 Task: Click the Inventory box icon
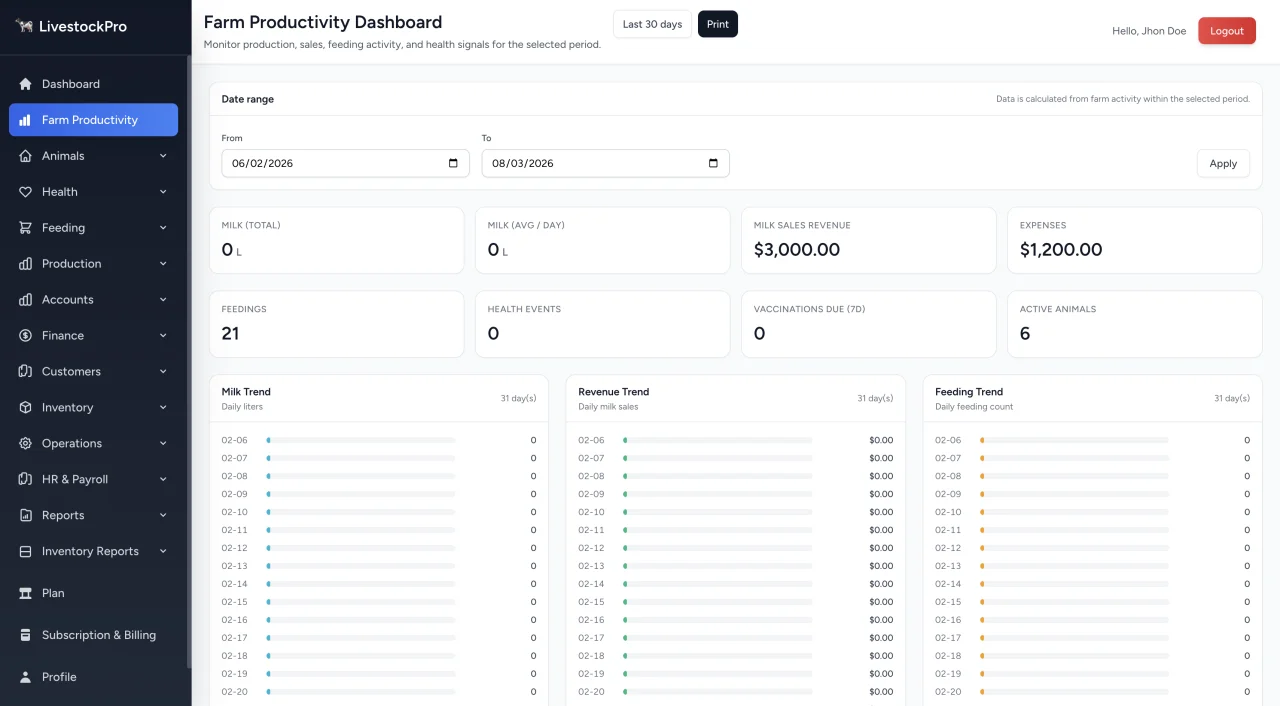click(x=25, y=408)
